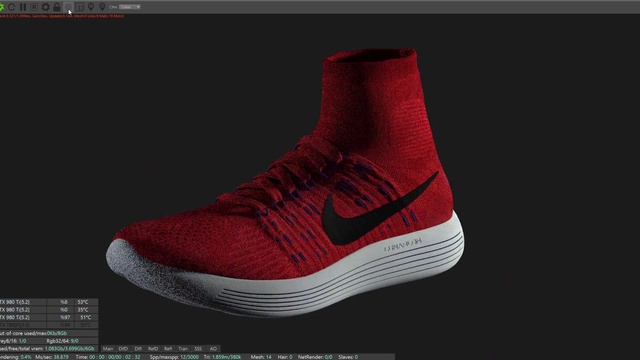Switch to the Refl pass tab
This screenshot has width=640, height=360.
click(x=168, y=349)
